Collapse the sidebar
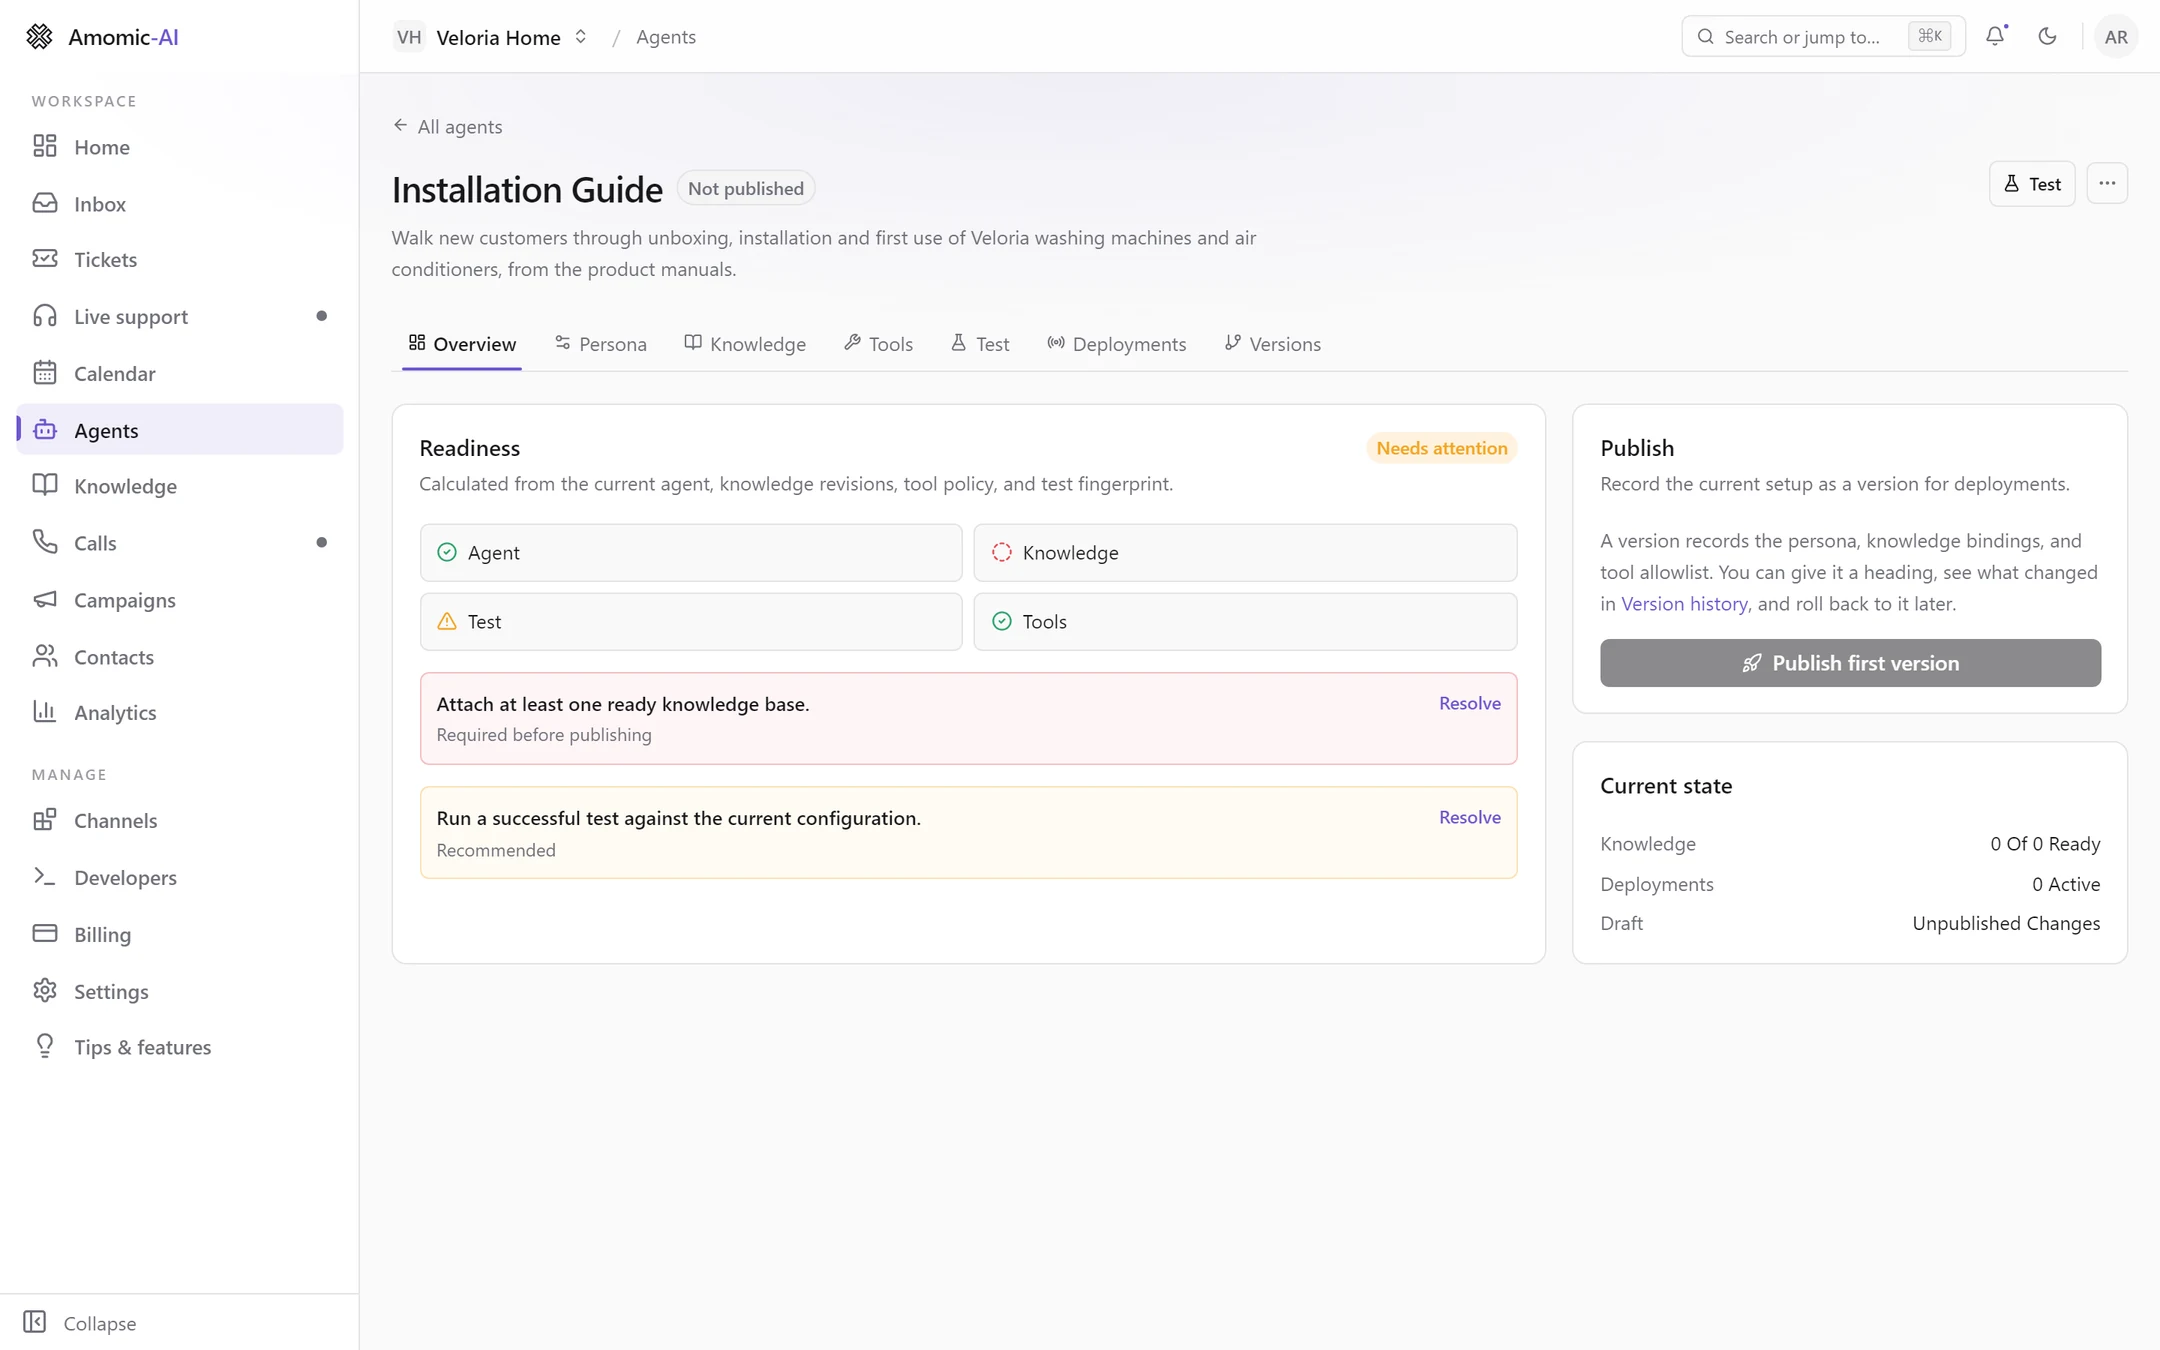 pos(80,1323)
